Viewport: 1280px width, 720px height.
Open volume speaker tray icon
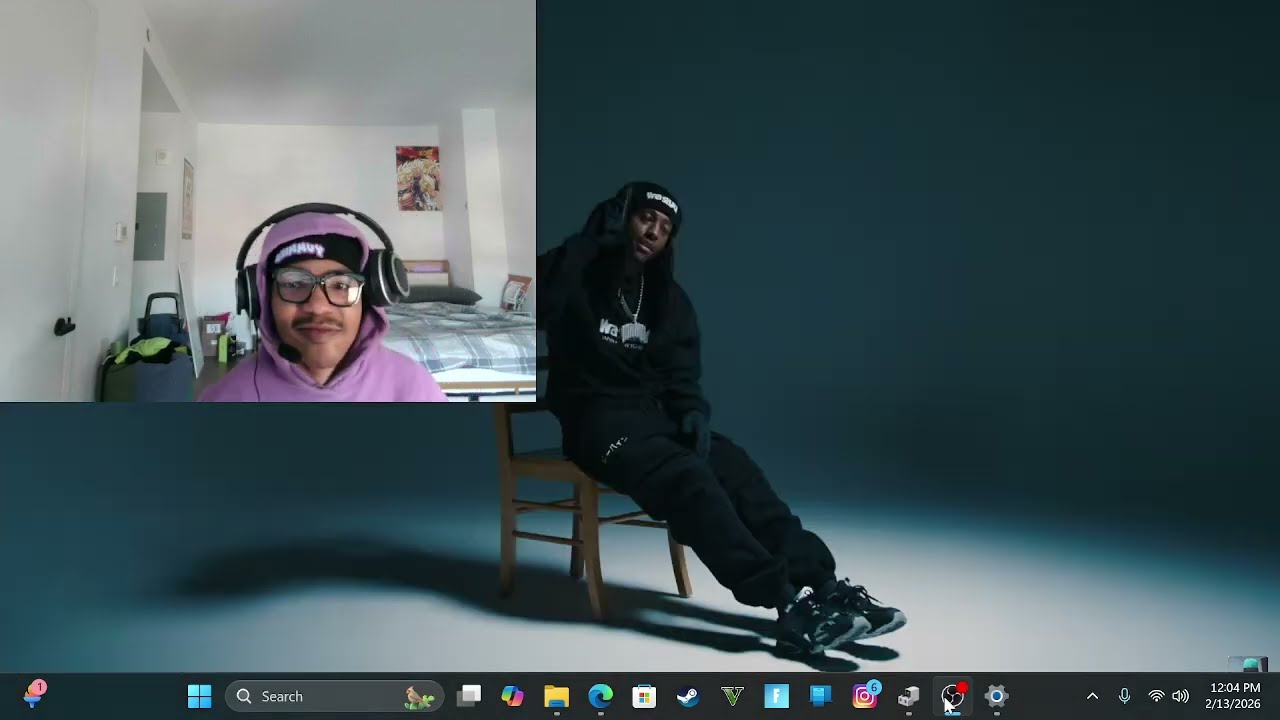pyautogui.click(x=1180, y=696)
